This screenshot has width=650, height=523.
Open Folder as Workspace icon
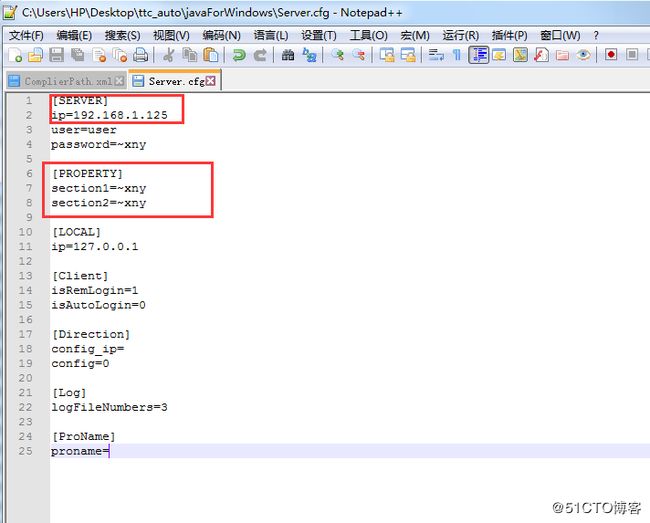562,55
